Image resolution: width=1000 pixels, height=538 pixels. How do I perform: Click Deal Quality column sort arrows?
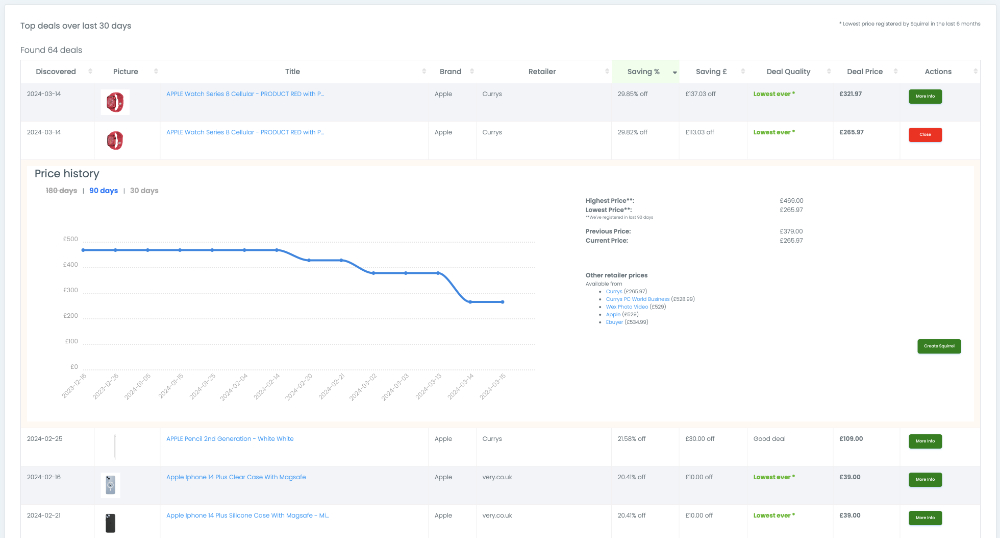coord(828,72)
